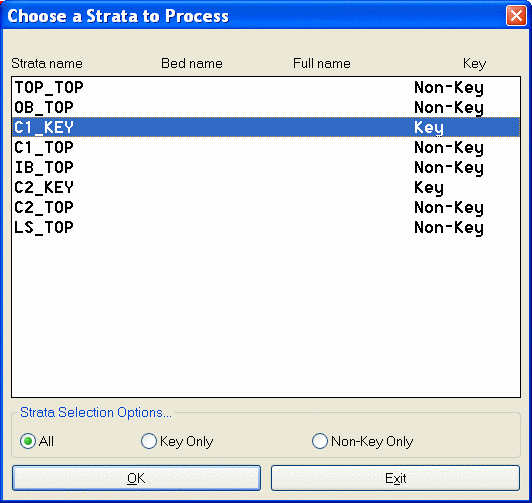Select the IB_TOP strata row
This screenshot has height=503, width=532.
click(266, 168)
